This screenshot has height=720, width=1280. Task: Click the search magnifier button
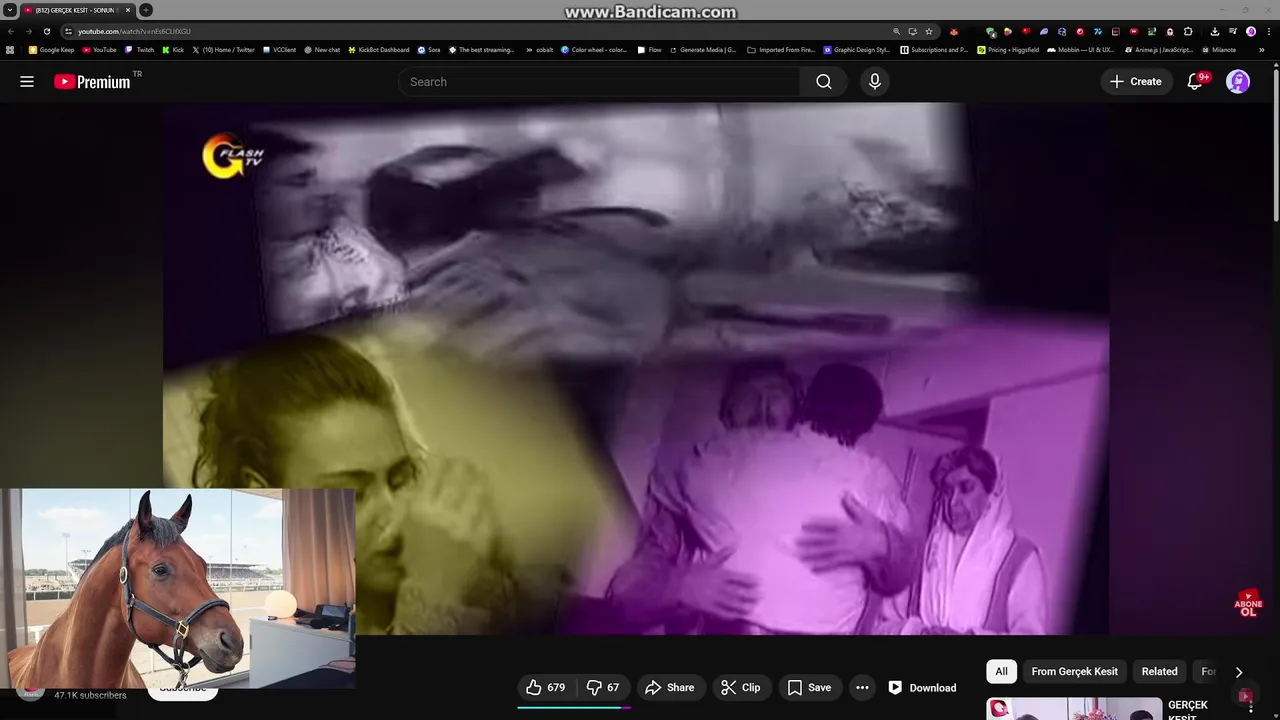[x=823, y=82]
